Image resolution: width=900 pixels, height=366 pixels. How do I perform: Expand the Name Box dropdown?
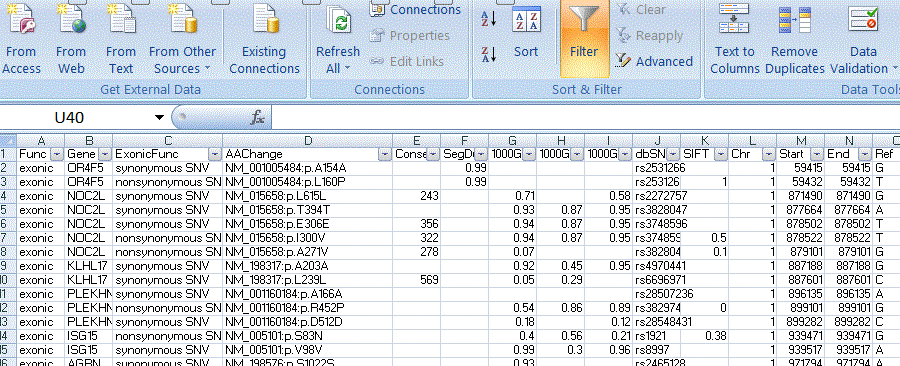(159, 118)
